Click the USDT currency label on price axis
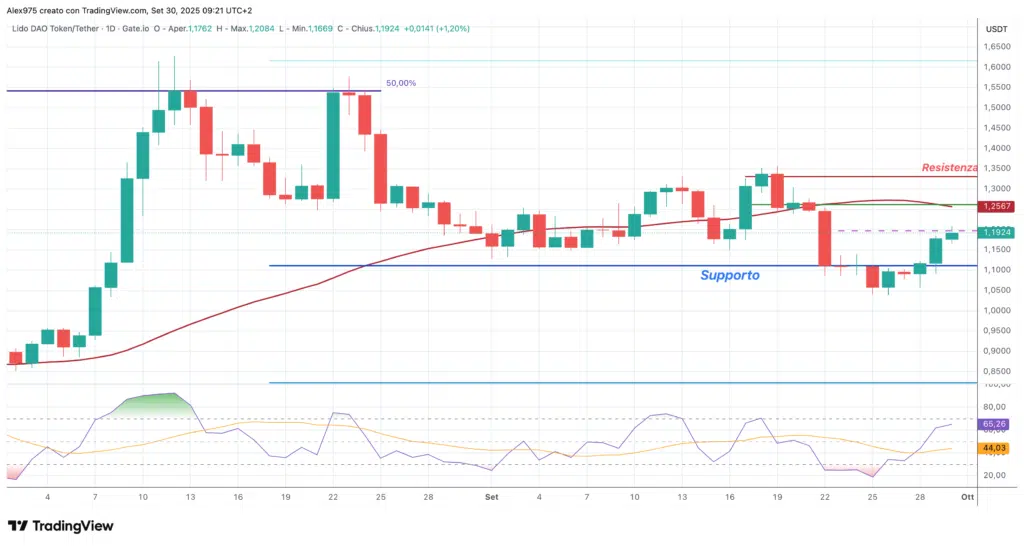The image size is (1024, 546). pos(996,29)
